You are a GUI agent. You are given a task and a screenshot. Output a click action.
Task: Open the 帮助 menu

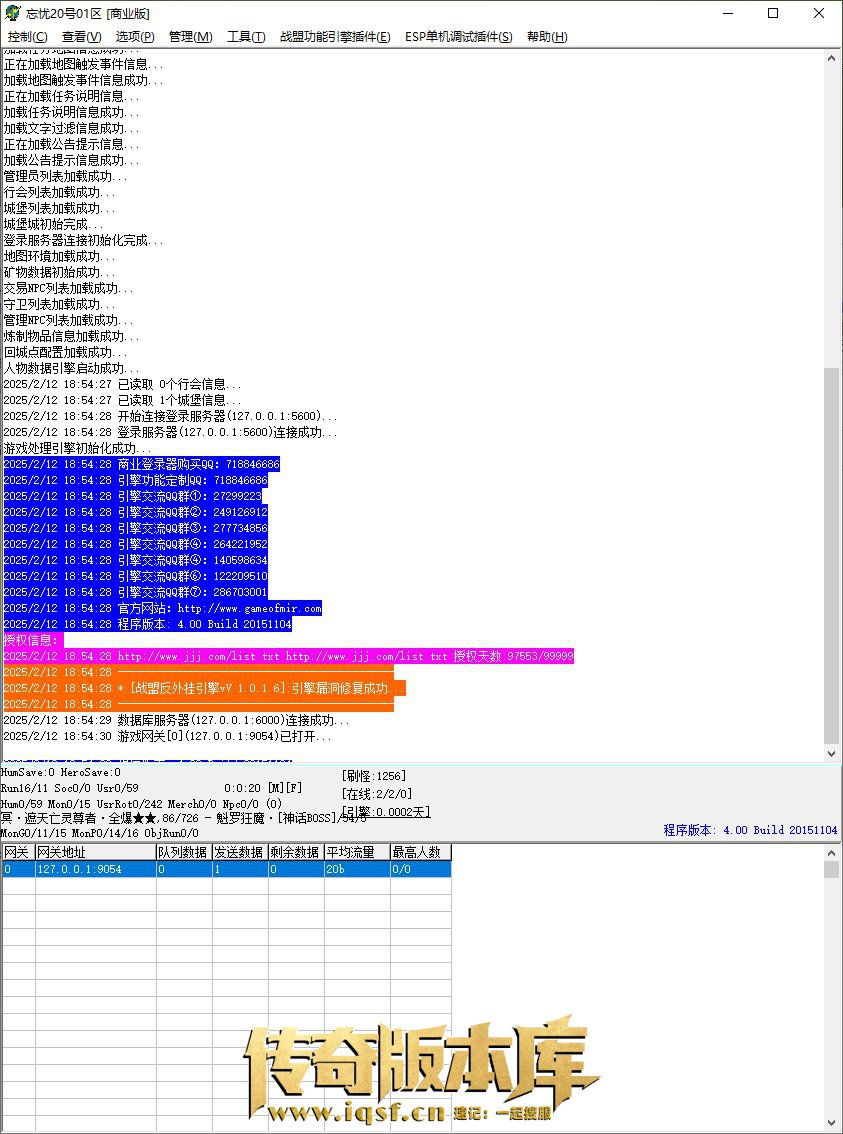point(546,37)
